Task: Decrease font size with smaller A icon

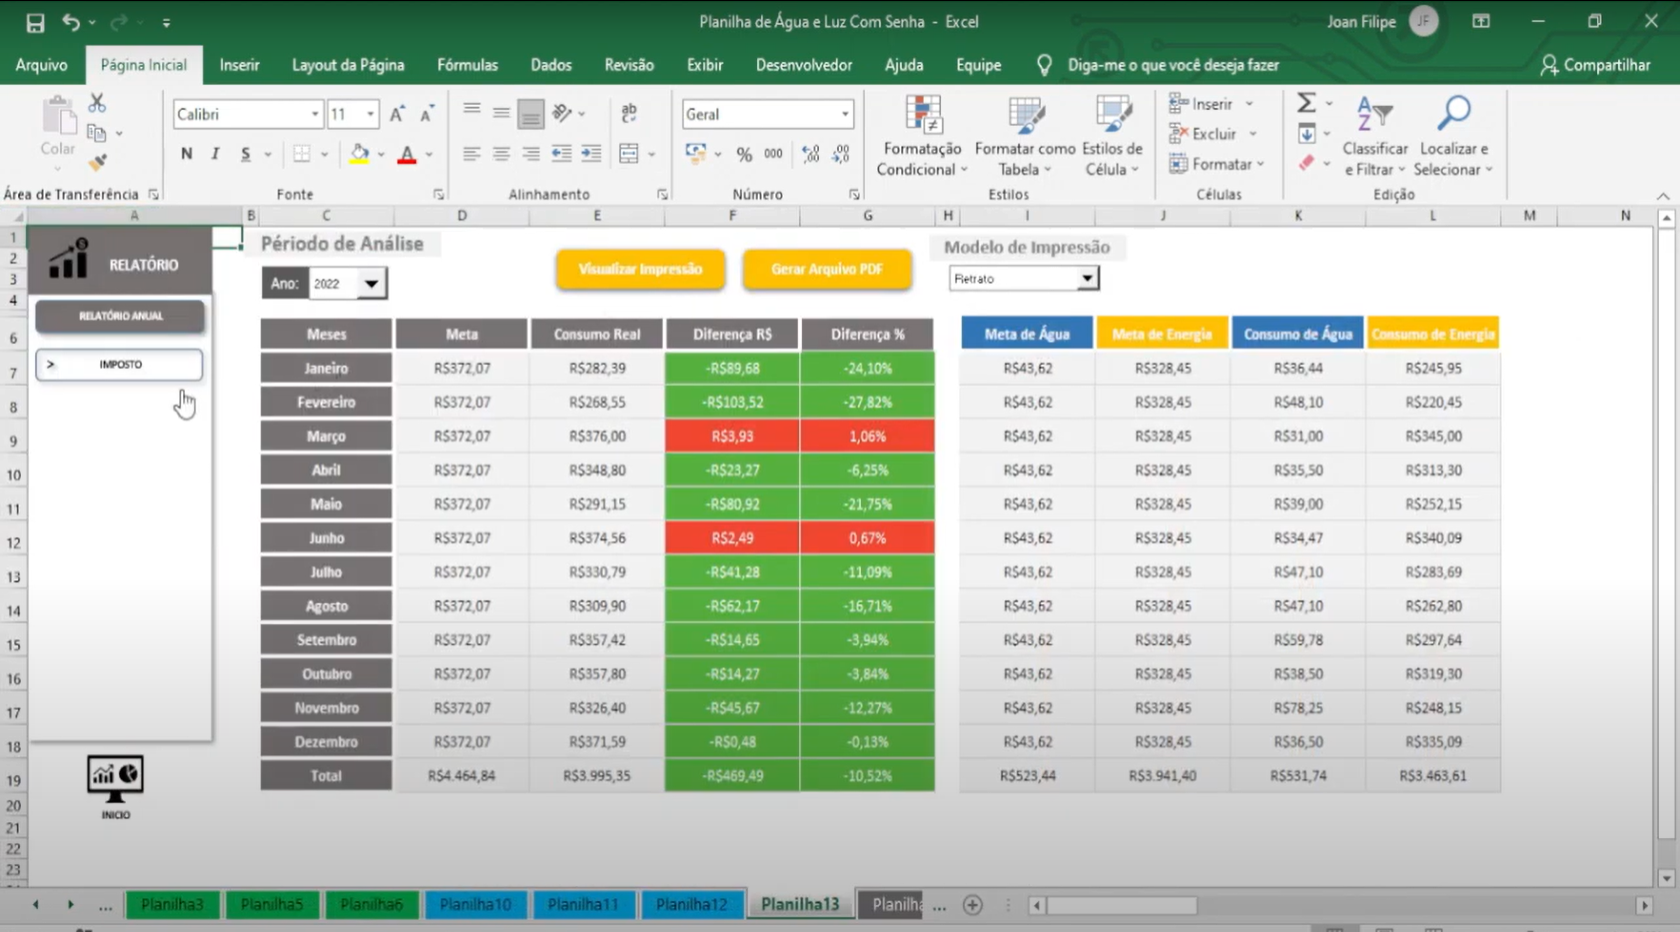Action: click(x=426, y=114)
